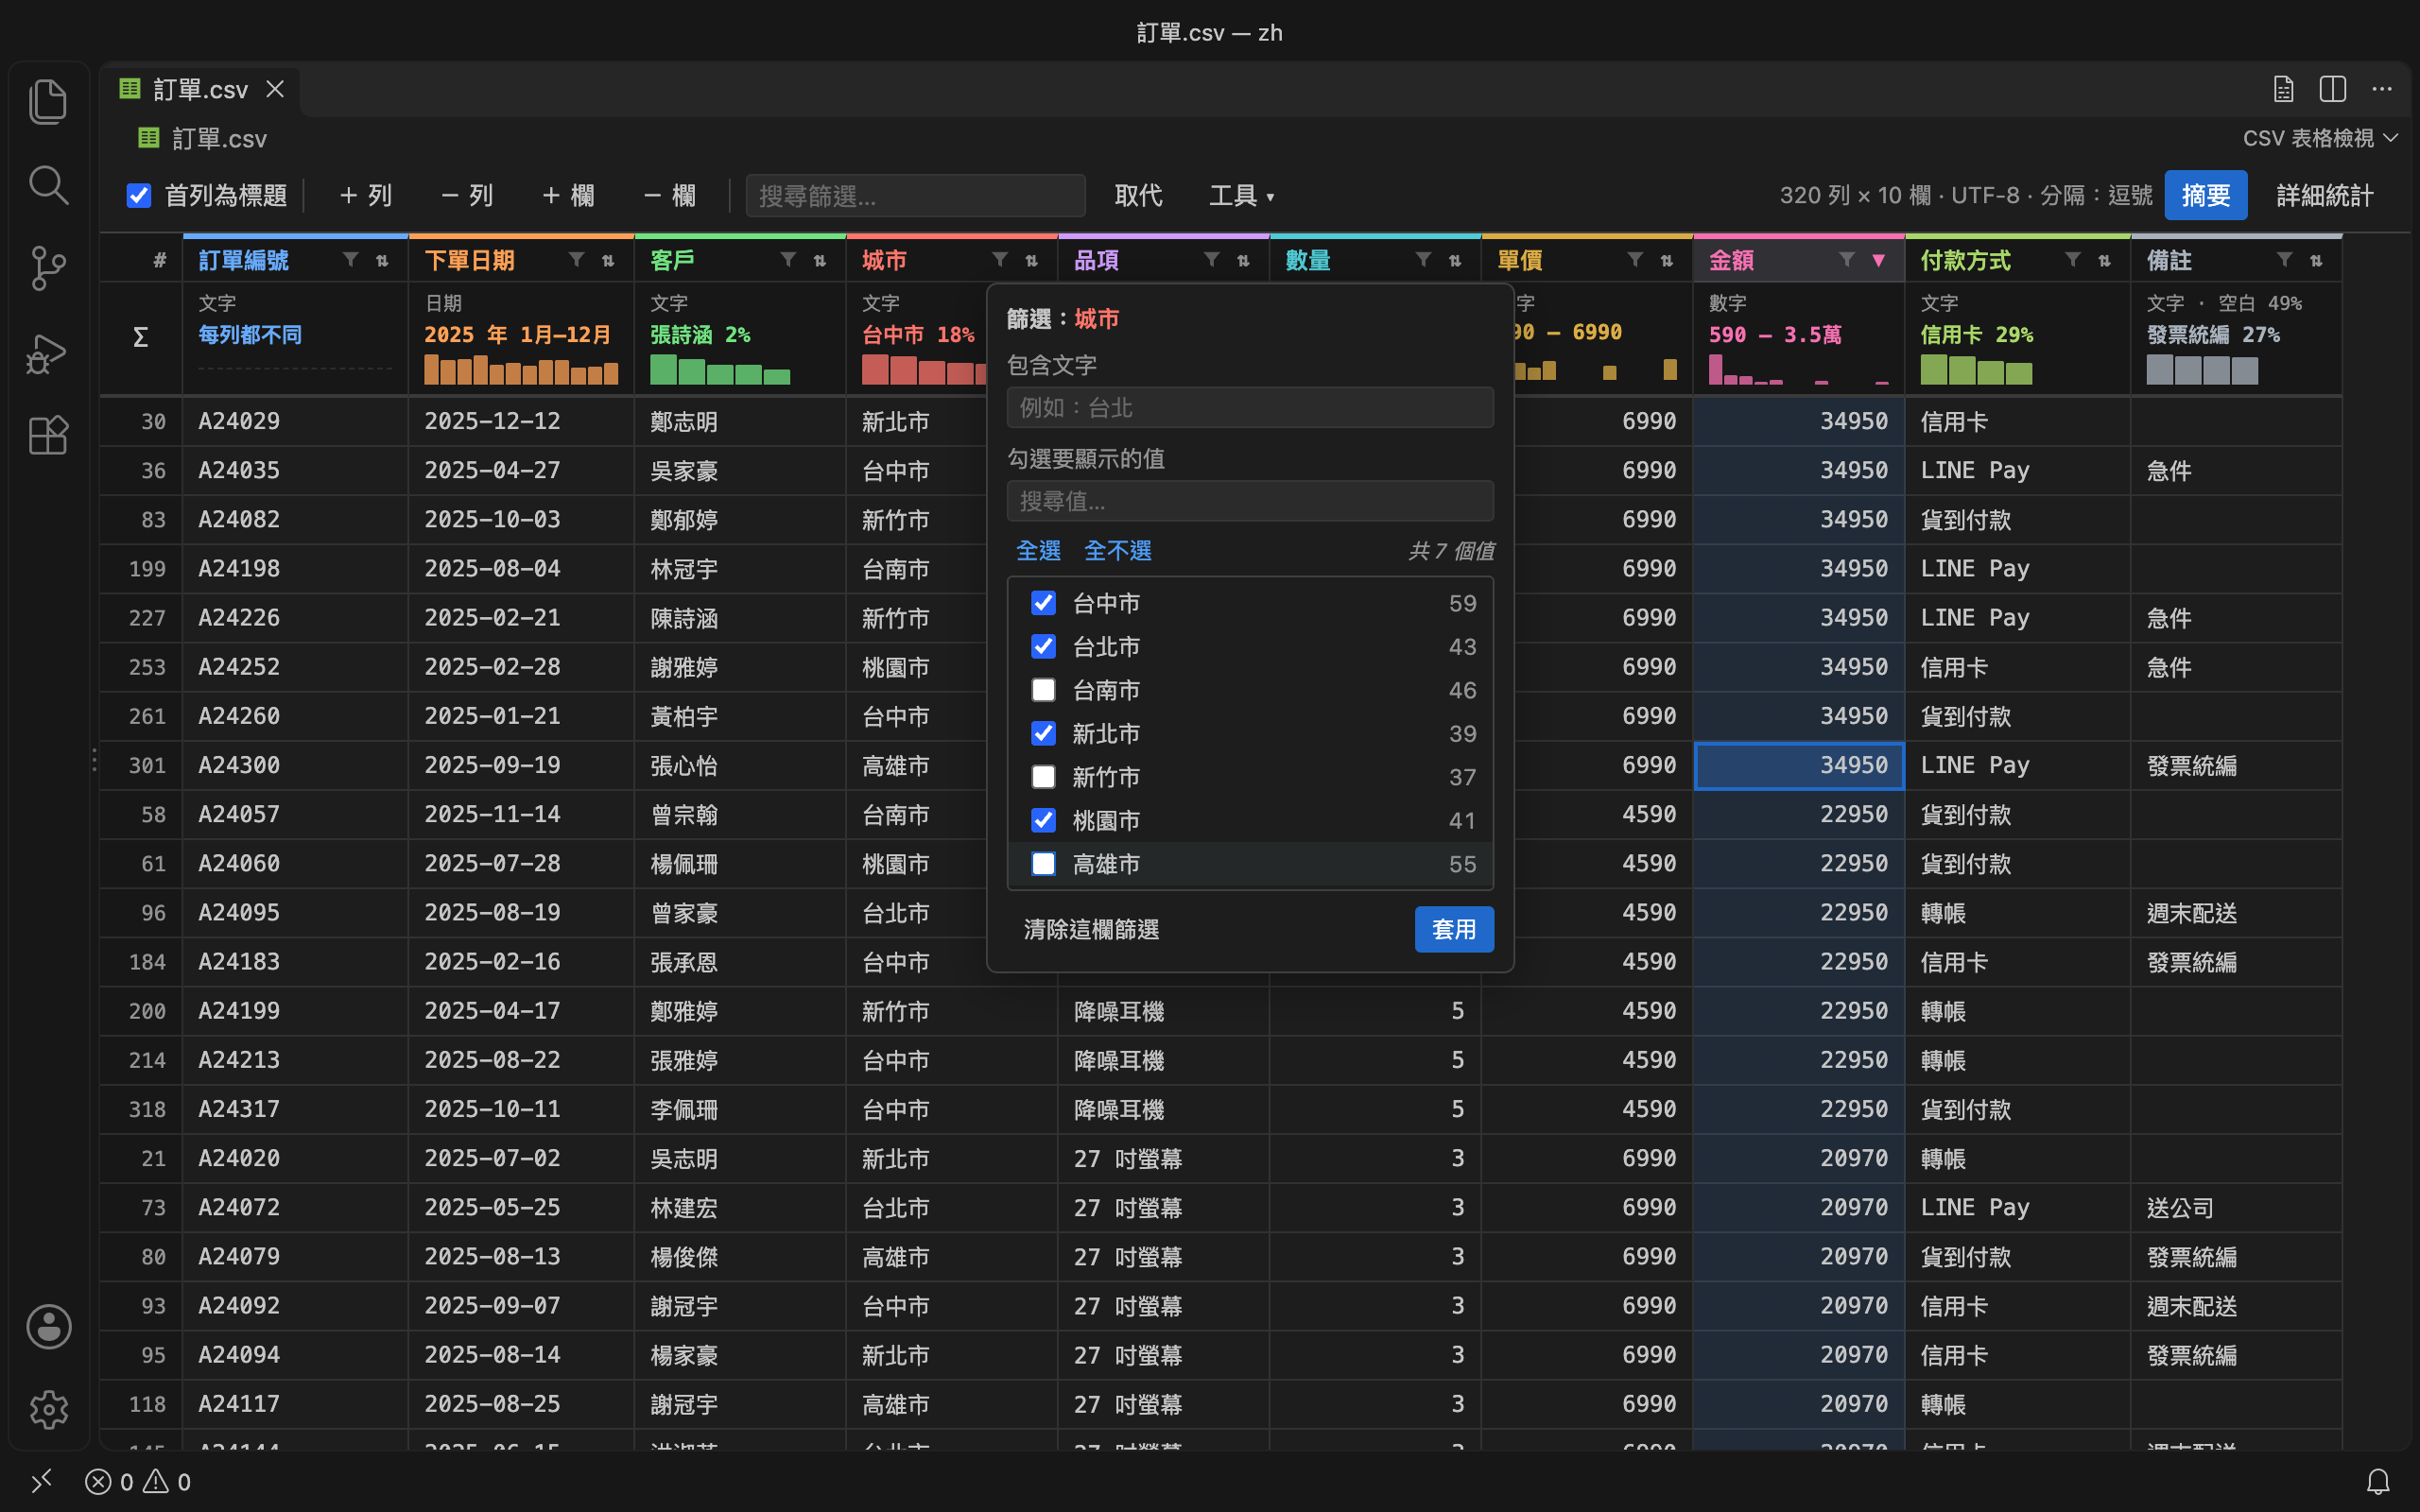Viewport: 2420px width, 1512px height.
Task: Click the － 欄 remove column button
Action: [669, 195]
